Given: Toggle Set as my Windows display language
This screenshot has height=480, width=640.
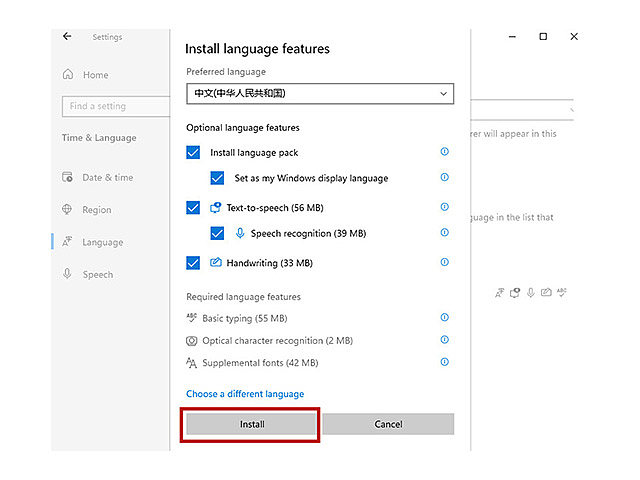Looking at the screenshot, I should pos(217,178).
